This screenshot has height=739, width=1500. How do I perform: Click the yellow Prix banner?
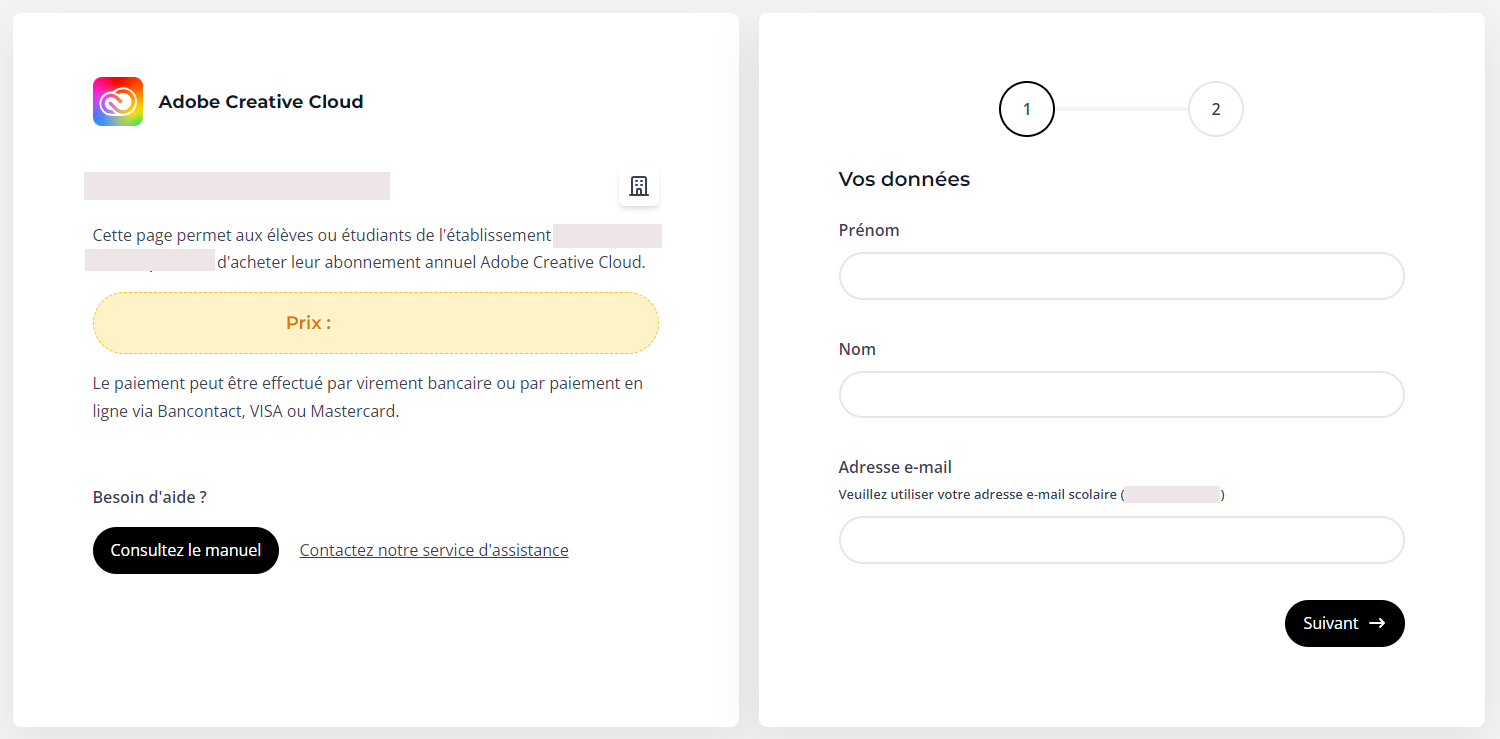click(x=376, y=323)
